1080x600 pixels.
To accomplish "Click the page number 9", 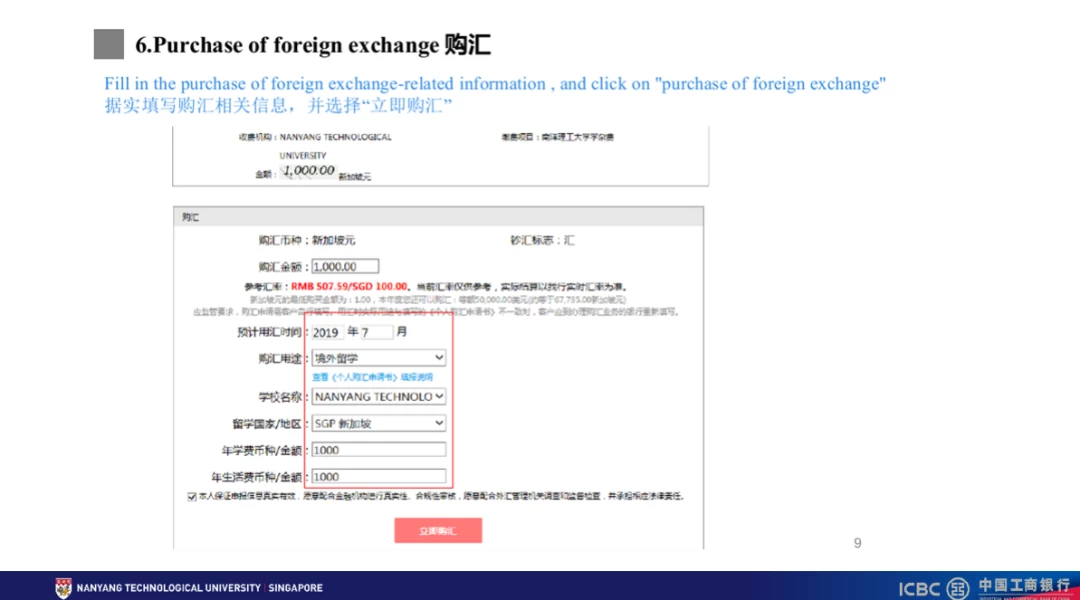I will pos(858,543).
